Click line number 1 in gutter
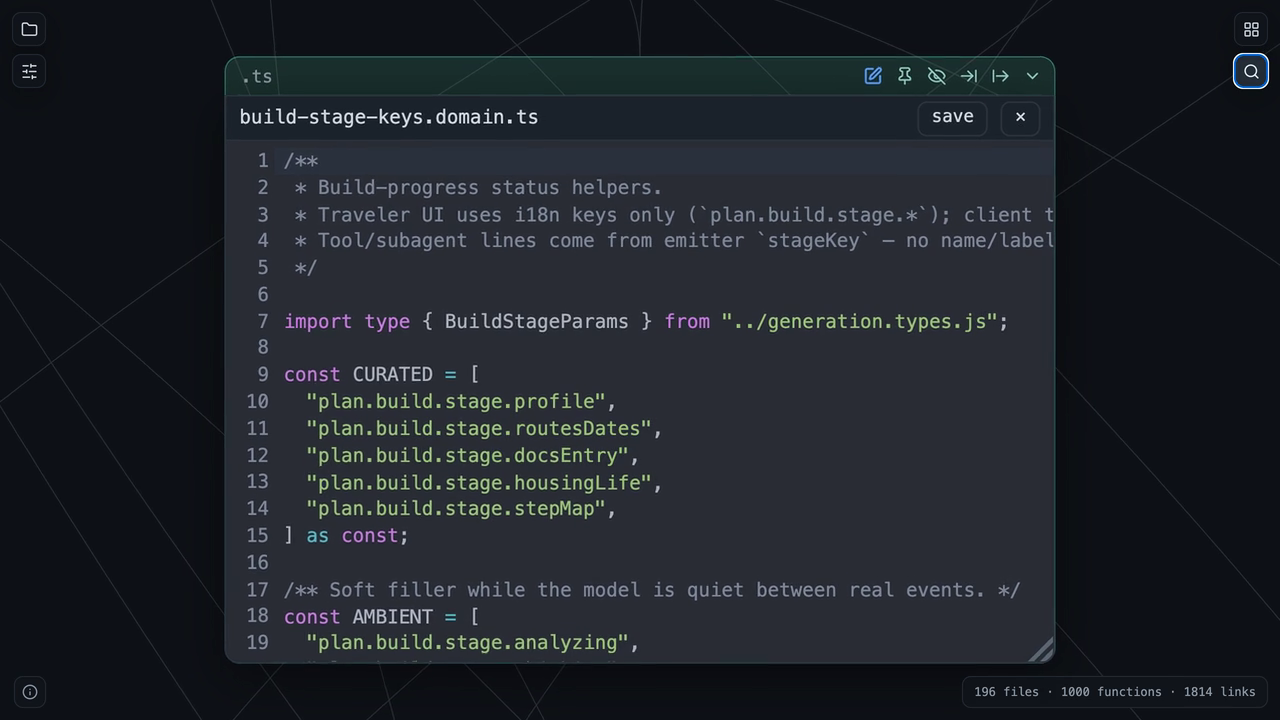Viewport: 1280px width, 720px height. 263,161
